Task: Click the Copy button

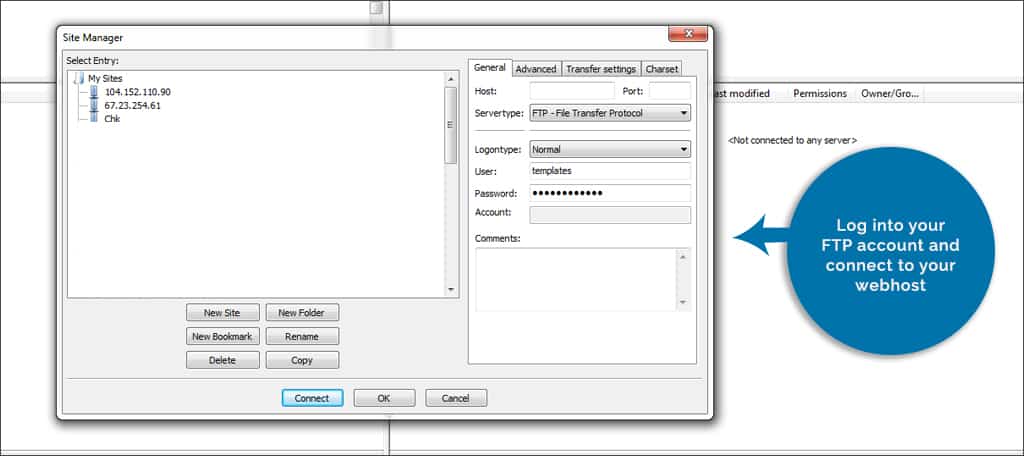Action: [x=302, y=360]
